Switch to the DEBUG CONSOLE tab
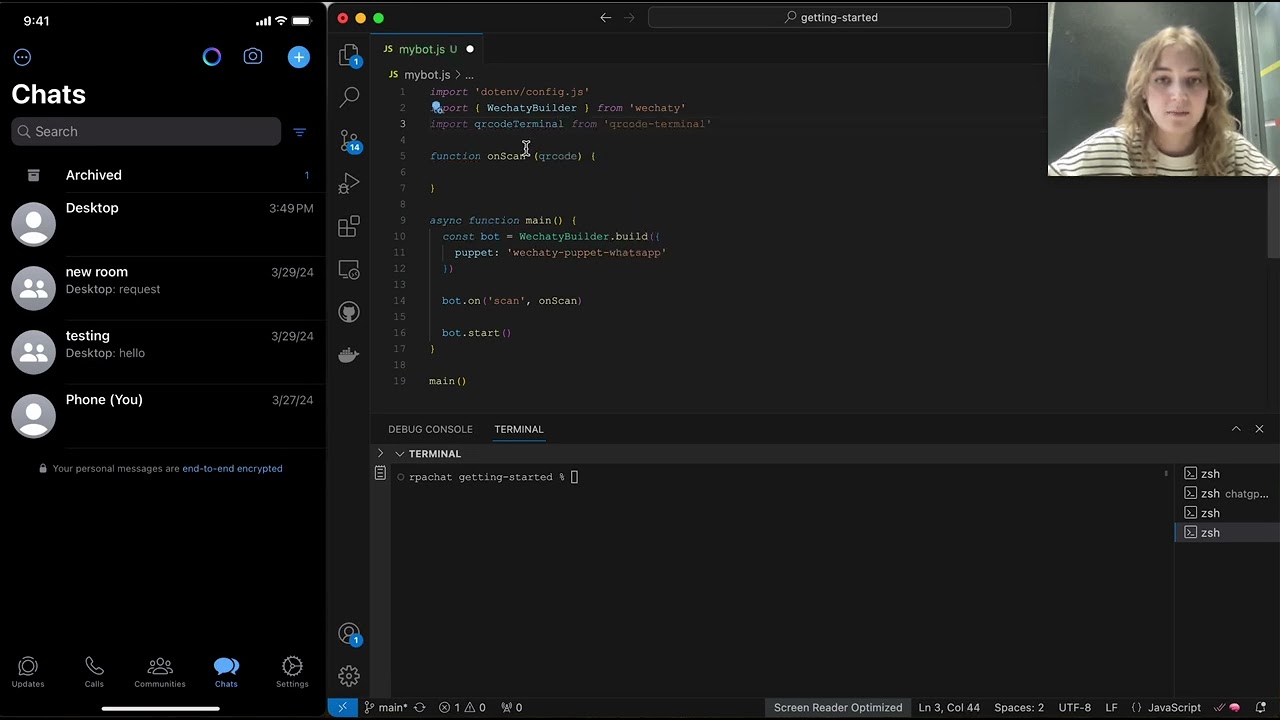This screenshot has width=1280, height=720. coord(430,429)
